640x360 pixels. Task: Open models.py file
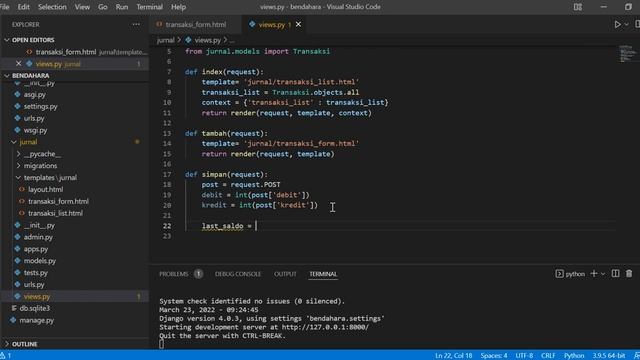40,261
